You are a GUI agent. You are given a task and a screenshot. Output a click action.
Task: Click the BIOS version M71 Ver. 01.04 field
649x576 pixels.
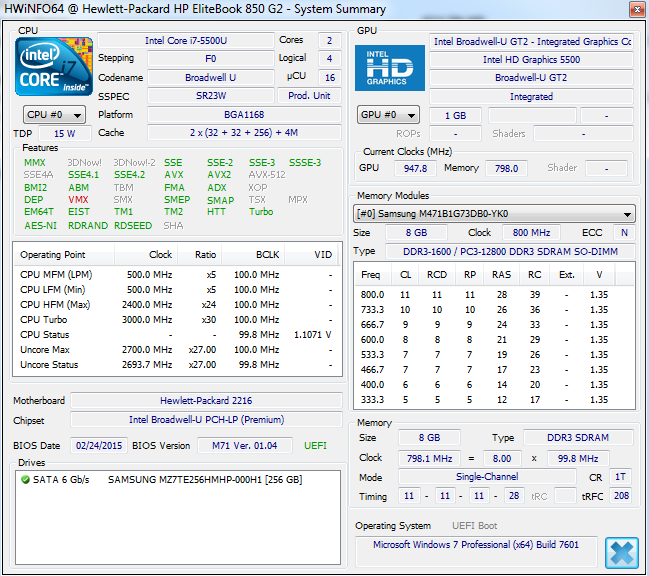point(245,446)
